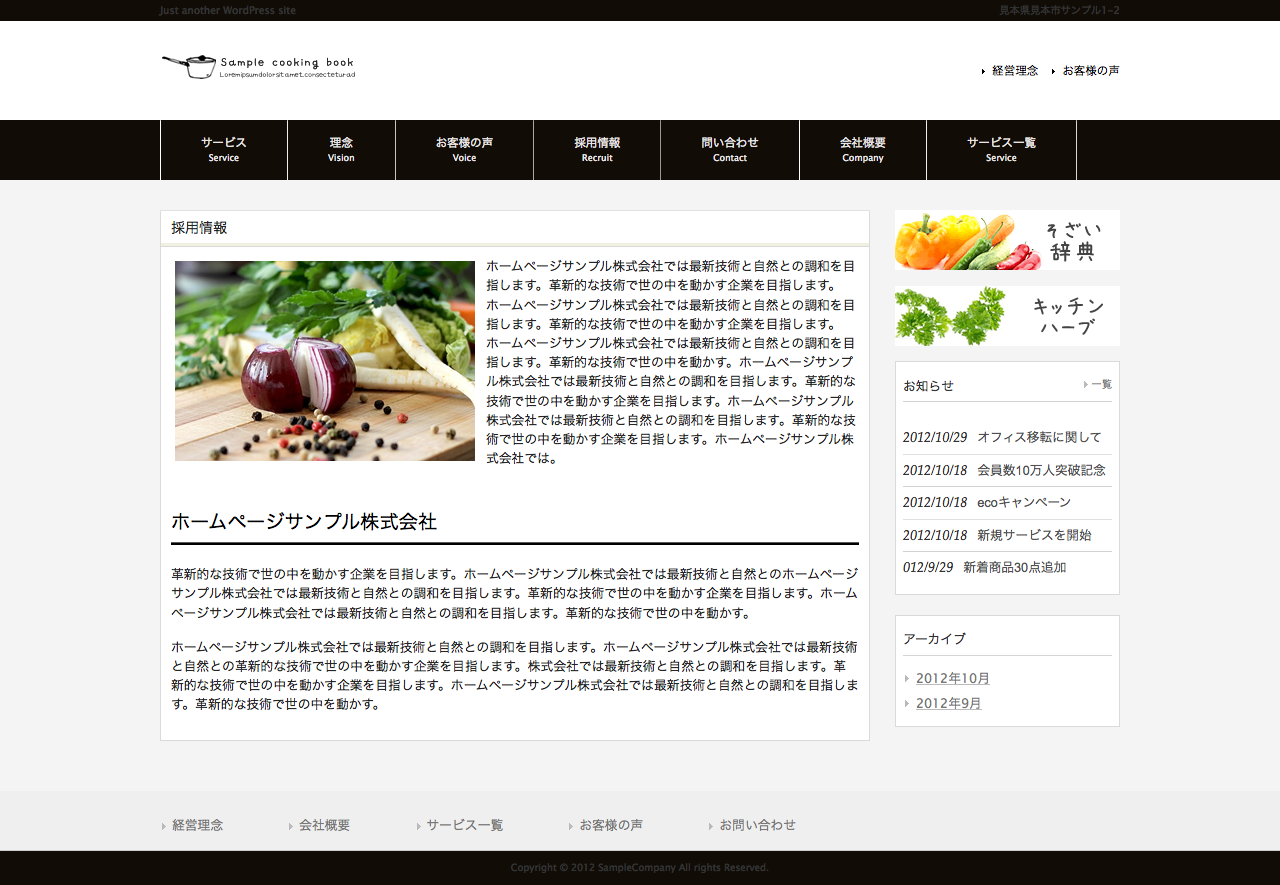Navigate to 会社概要 Company menu item
The image size is (1280, 885).
[863, 150]
